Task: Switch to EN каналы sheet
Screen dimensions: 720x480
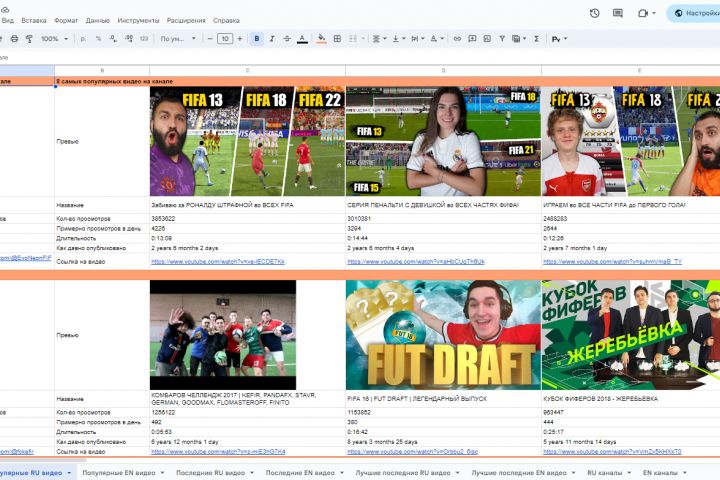Action: point(660,473)
